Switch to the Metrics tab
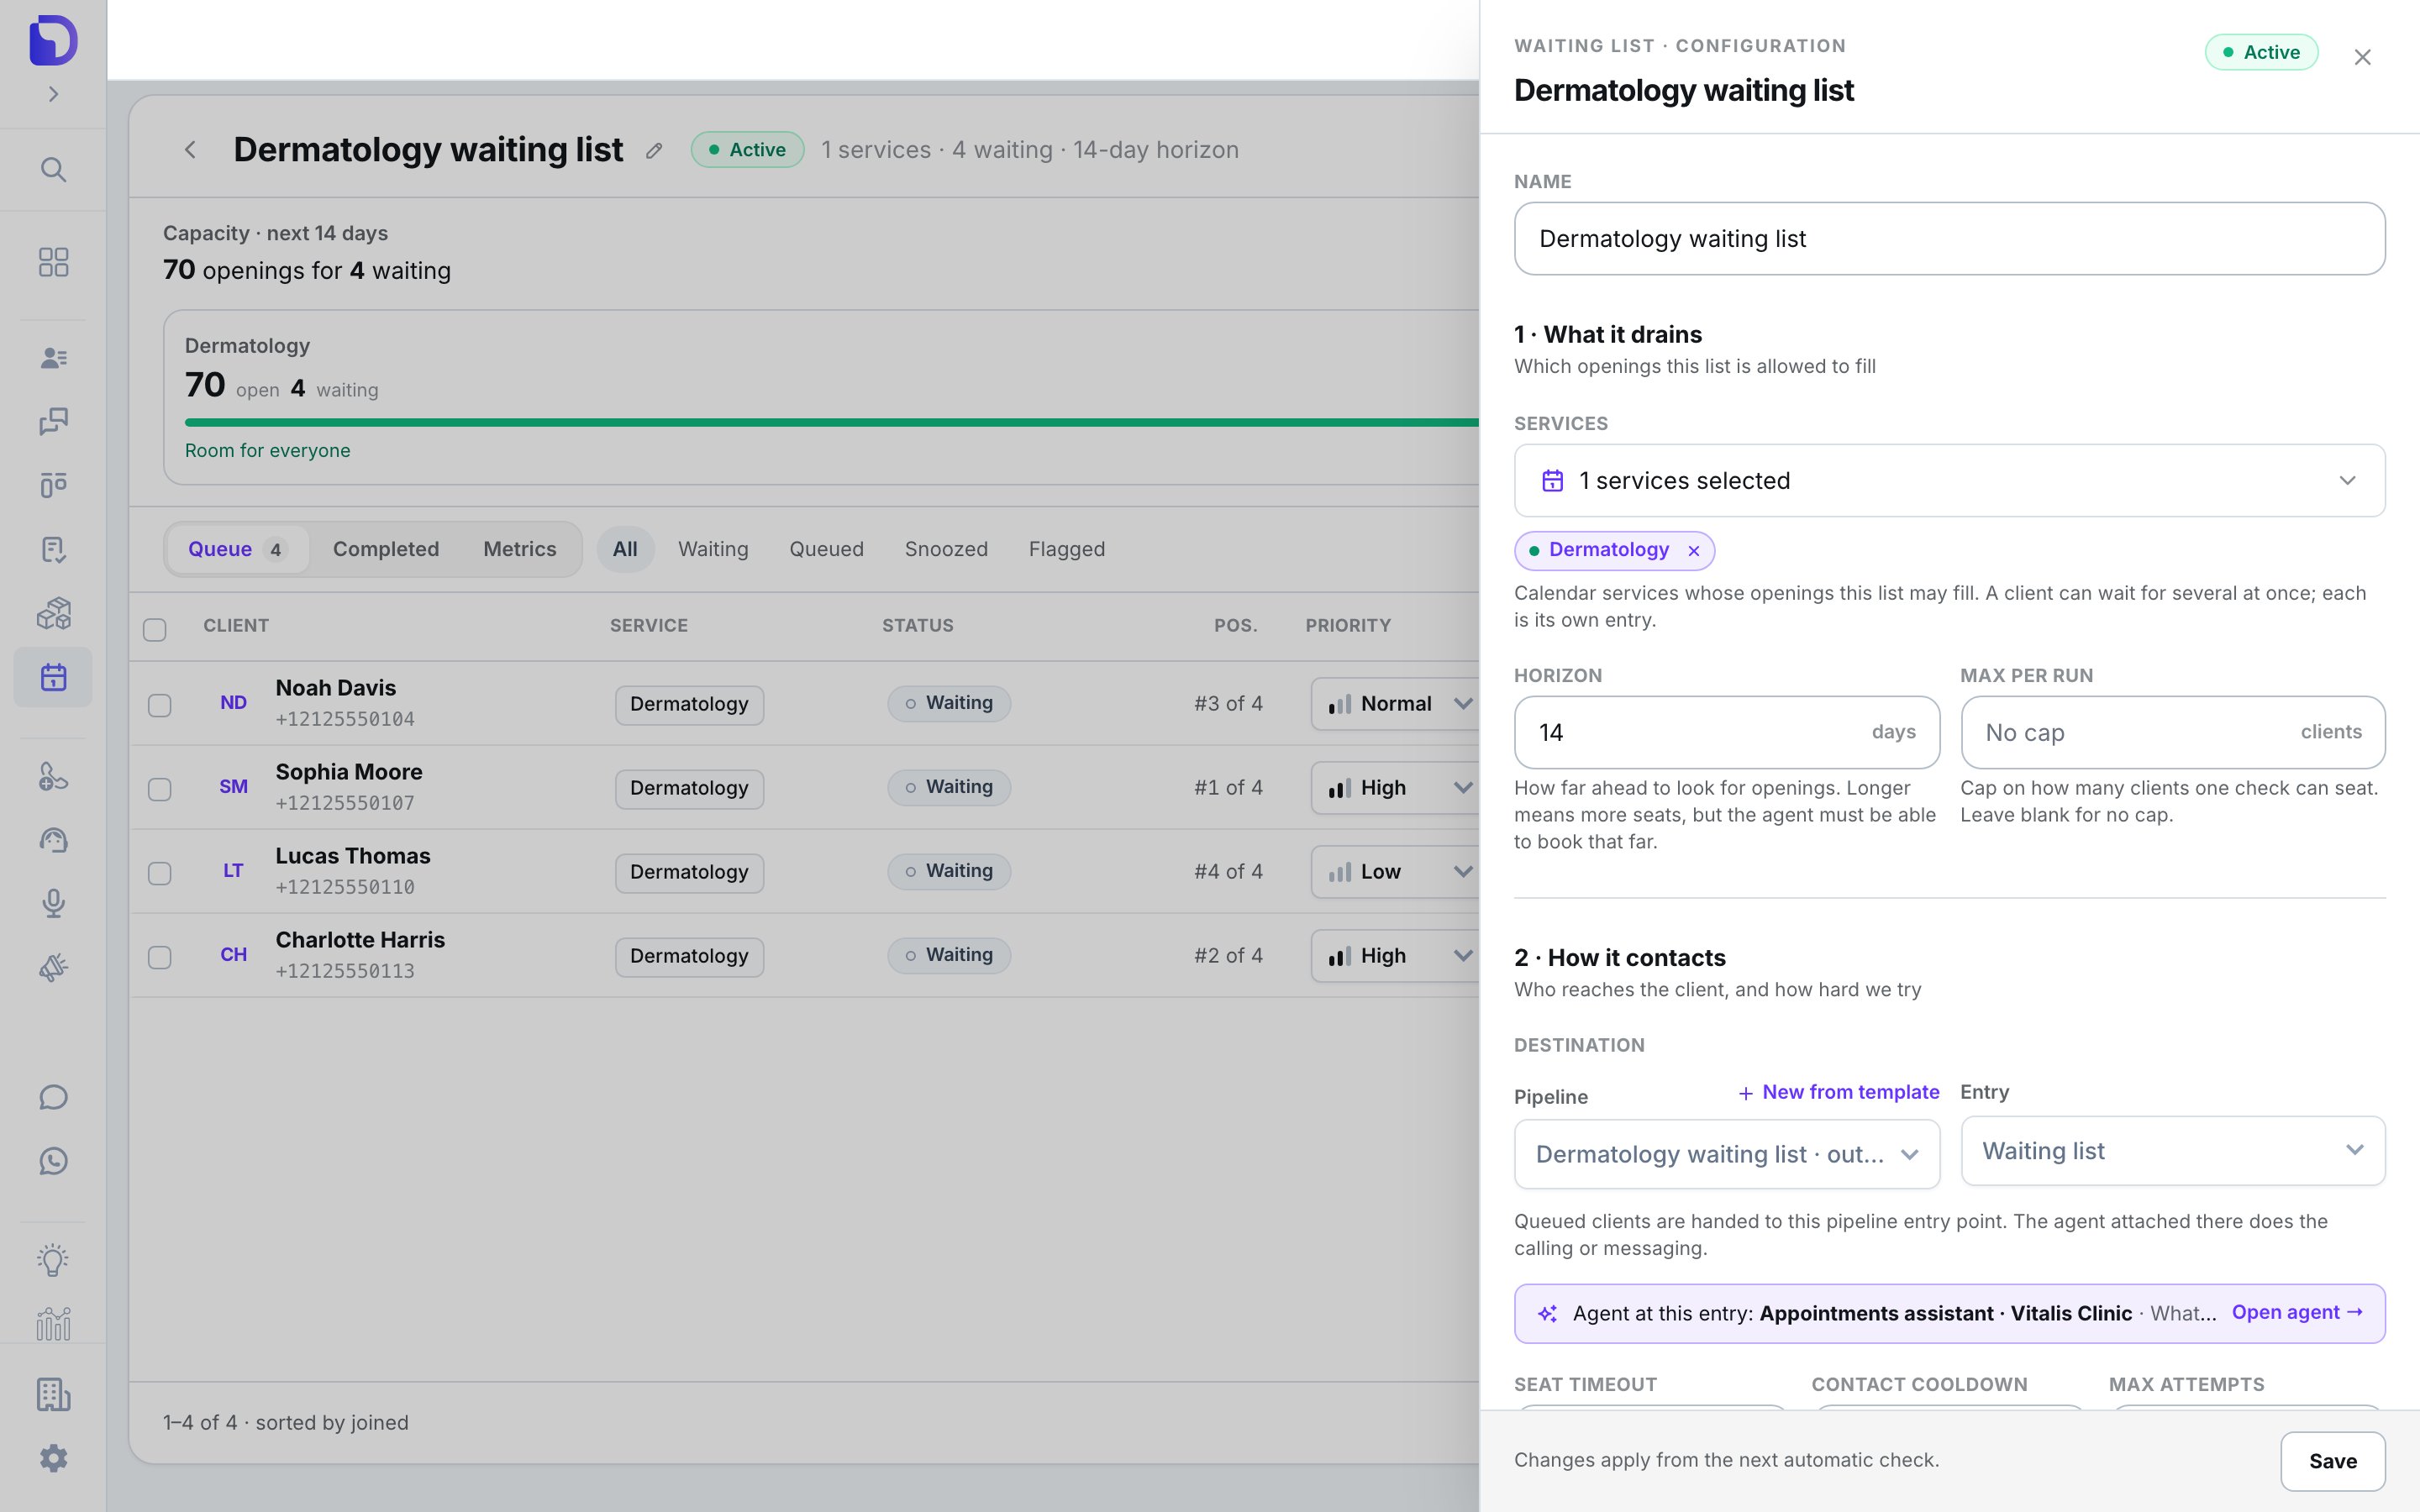The height and width of the screenshot is (1512, 2420). tap(520, 549)
